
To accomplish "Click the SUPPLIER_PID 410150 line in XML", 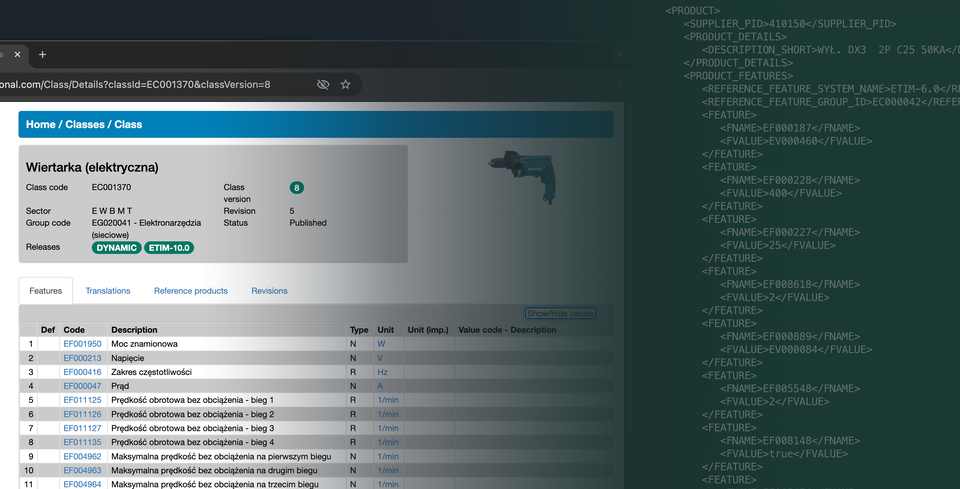I will click(790, 24).
